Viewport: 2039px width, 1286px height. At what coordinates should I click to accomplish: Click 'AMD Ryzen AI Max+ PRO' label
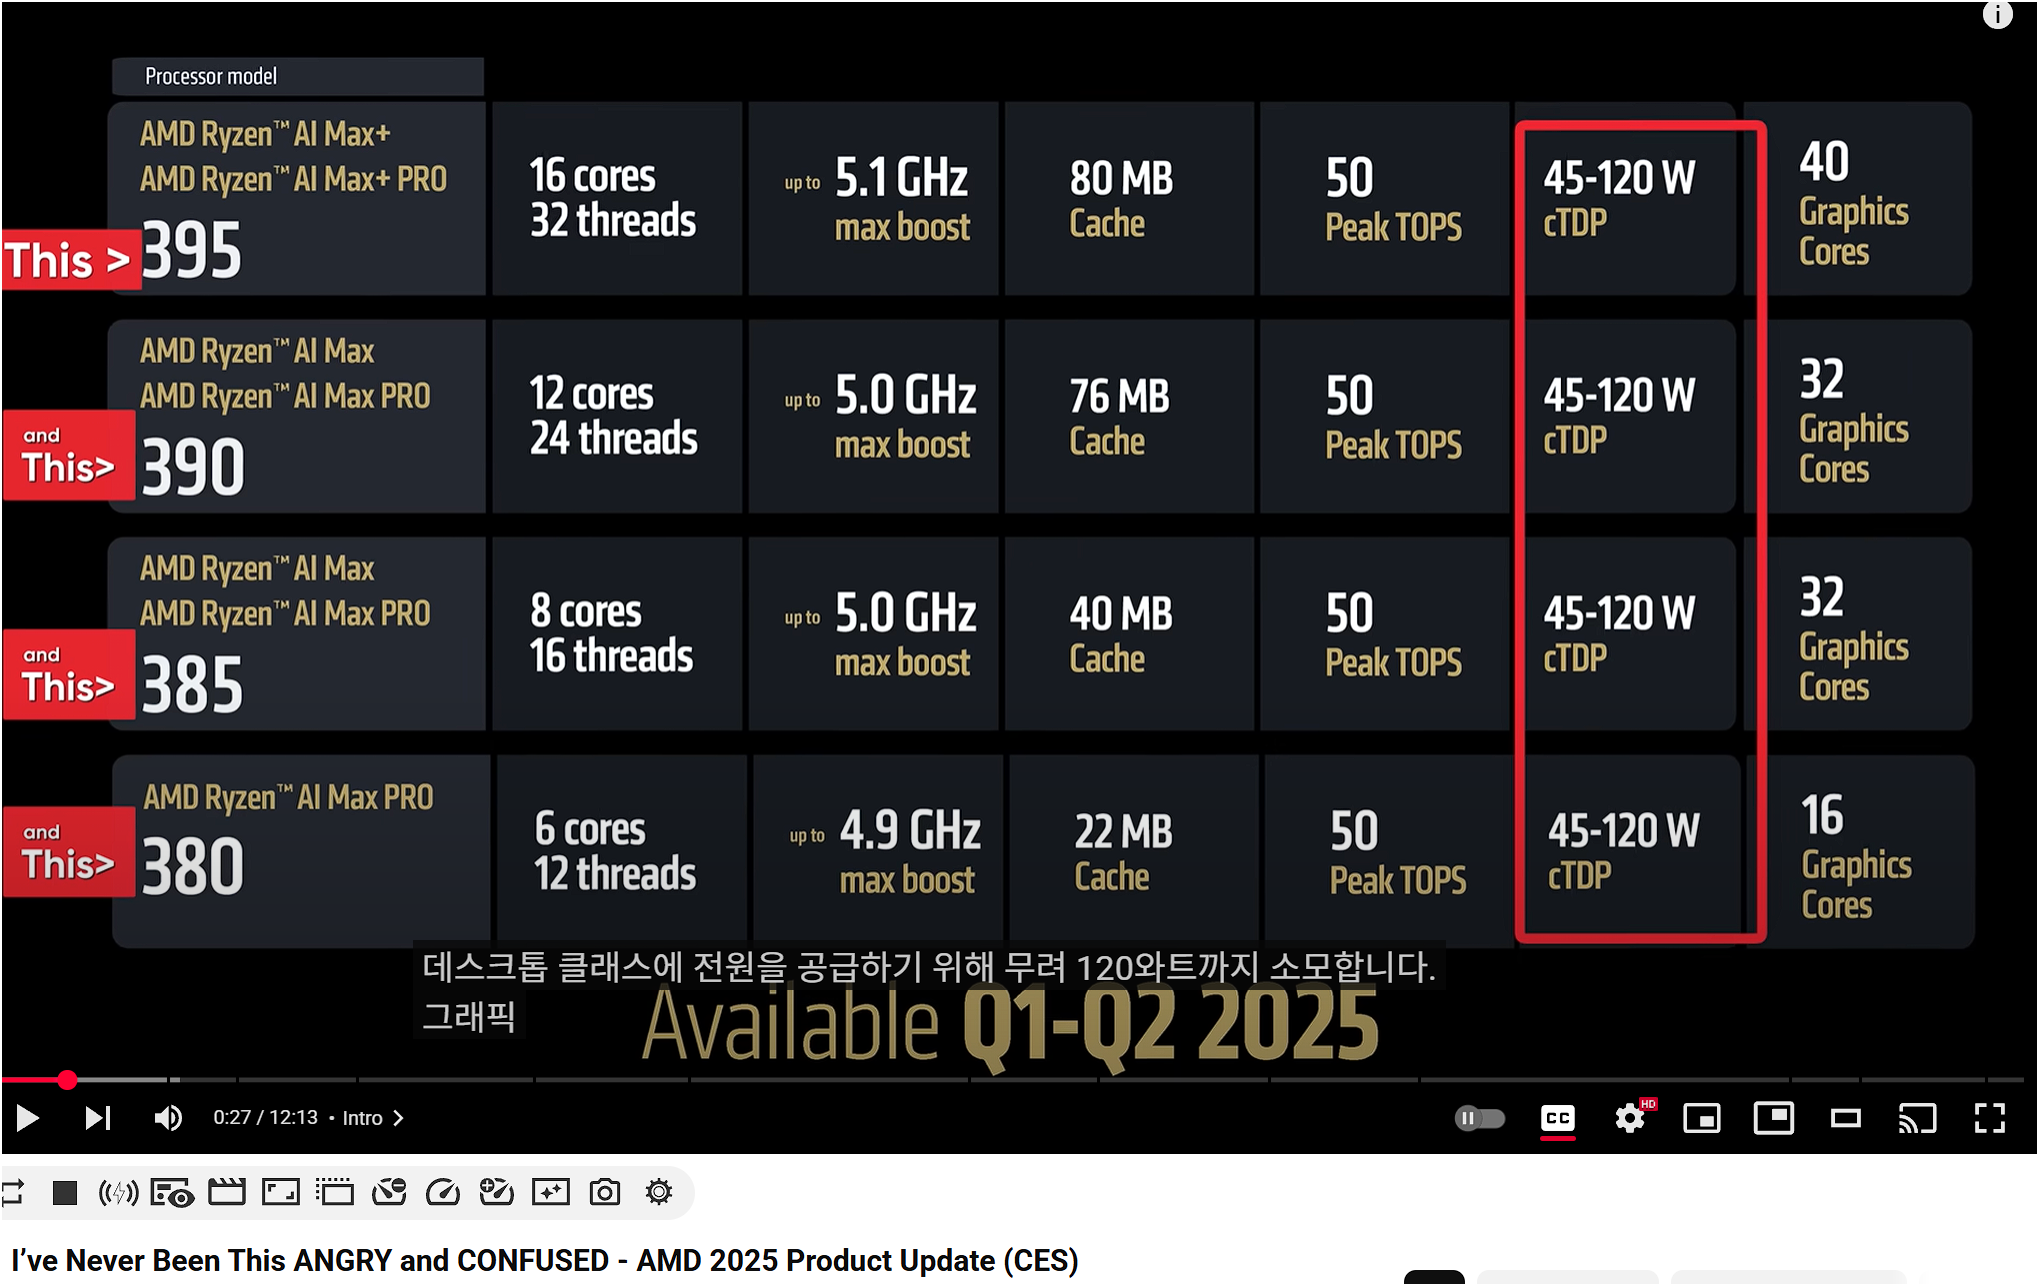click(x=293, y=179)
